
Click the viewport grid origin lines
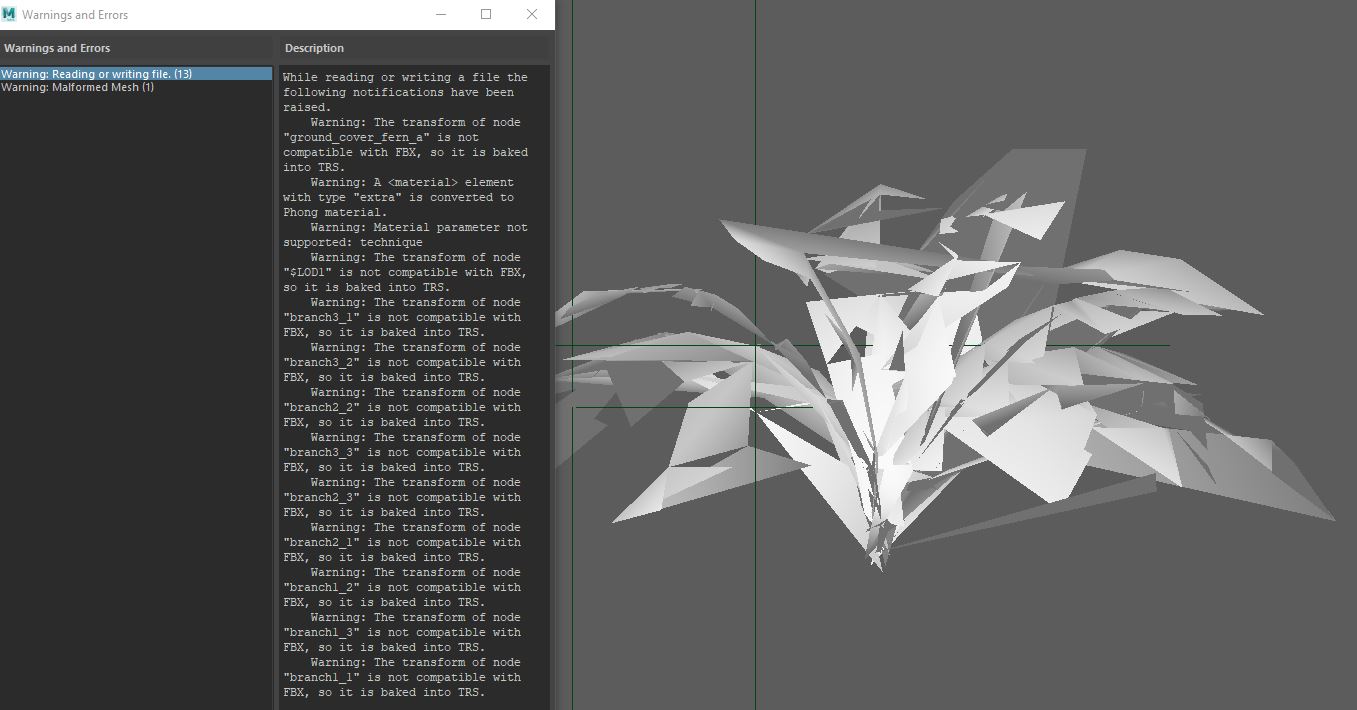tap(753, 345)
